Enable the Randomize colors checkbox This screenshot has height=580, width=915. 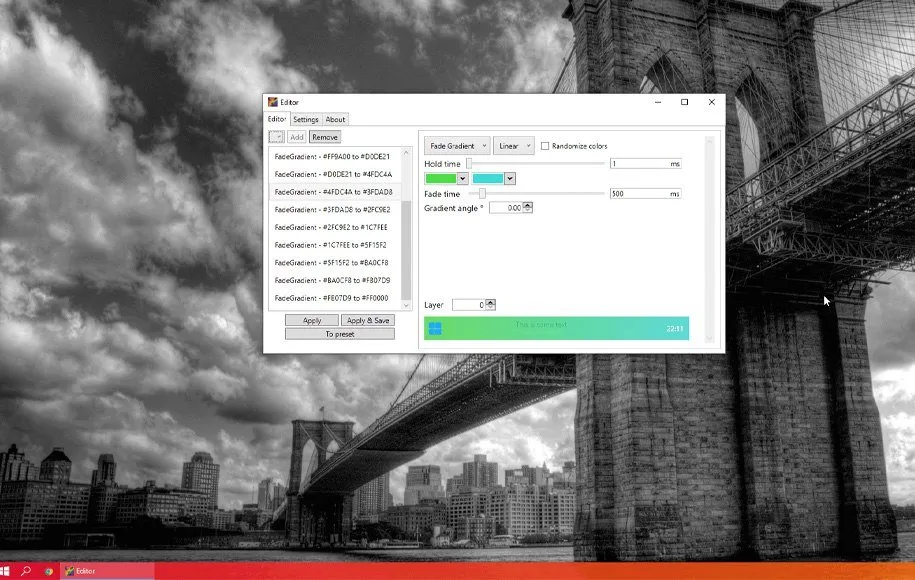point(545,146)
